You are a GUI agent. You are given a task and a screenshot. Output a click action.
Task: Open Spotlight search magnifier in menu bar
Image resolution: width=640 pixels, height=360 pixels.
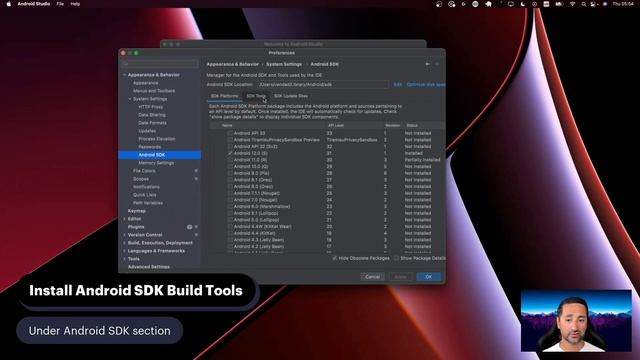tap(584, 4)
